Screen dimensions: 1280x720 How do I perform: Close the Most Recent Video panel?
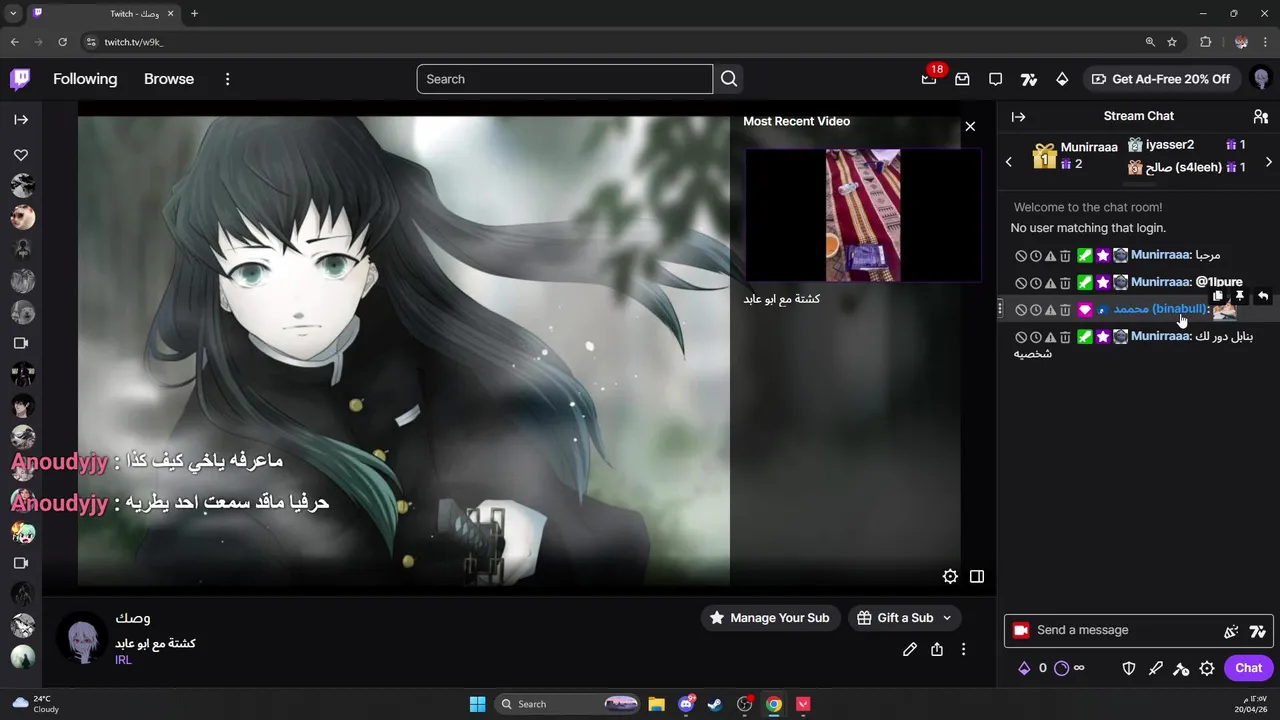(970, 126)
